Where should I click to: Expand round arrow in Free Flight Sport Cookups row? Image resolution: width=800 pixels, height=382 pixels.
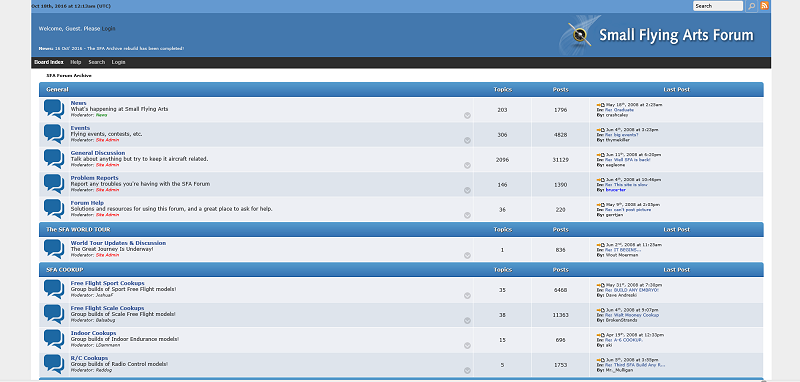point(467,296)
